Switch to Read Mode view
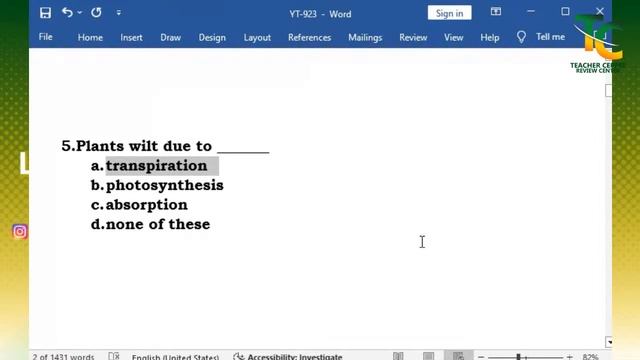 pos(398,356)
